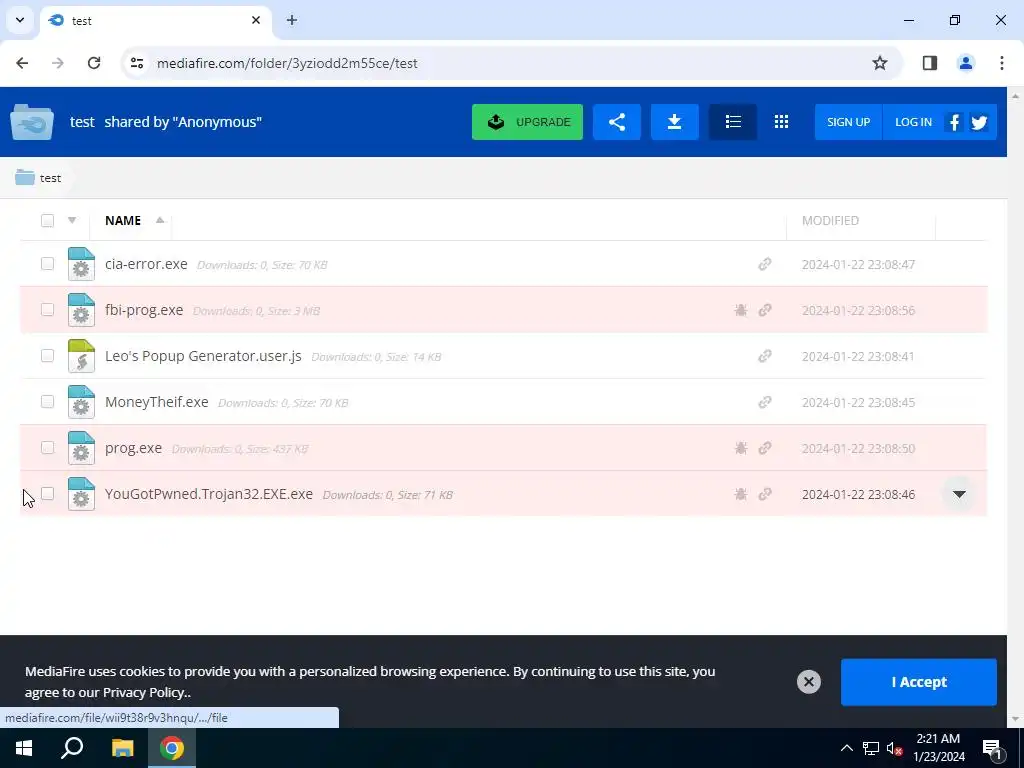Click the SIGN UP button
Screen dimensions: 1024x768
click(x=848, y=122)
